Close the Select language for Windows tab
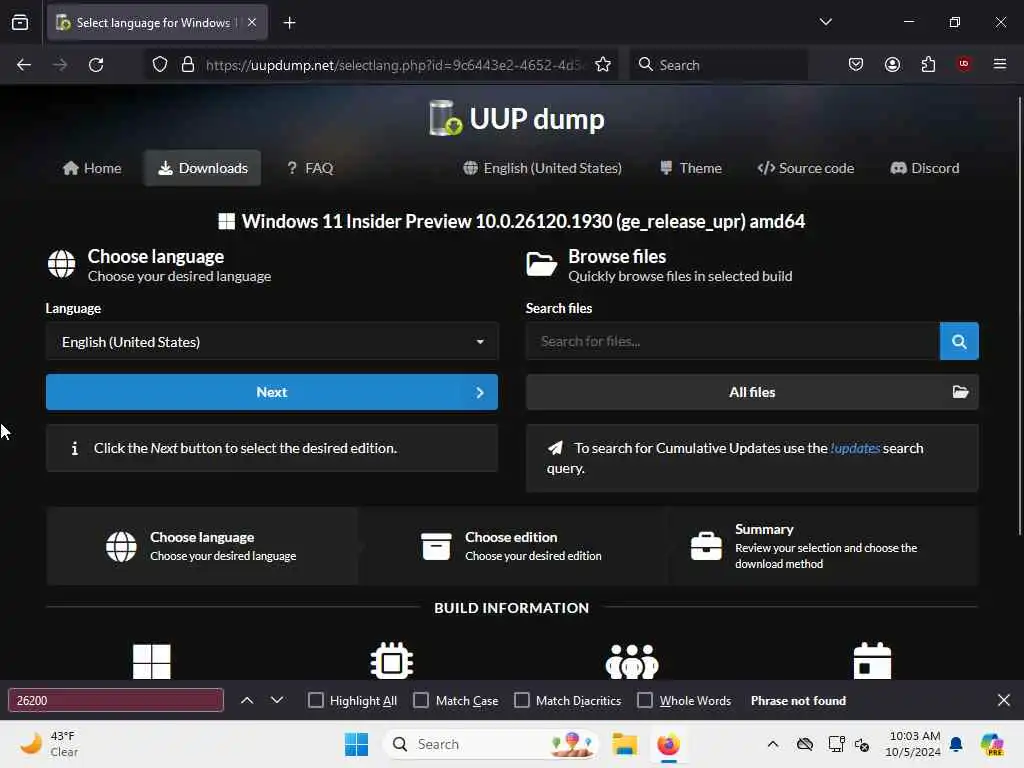 [252, 22]
